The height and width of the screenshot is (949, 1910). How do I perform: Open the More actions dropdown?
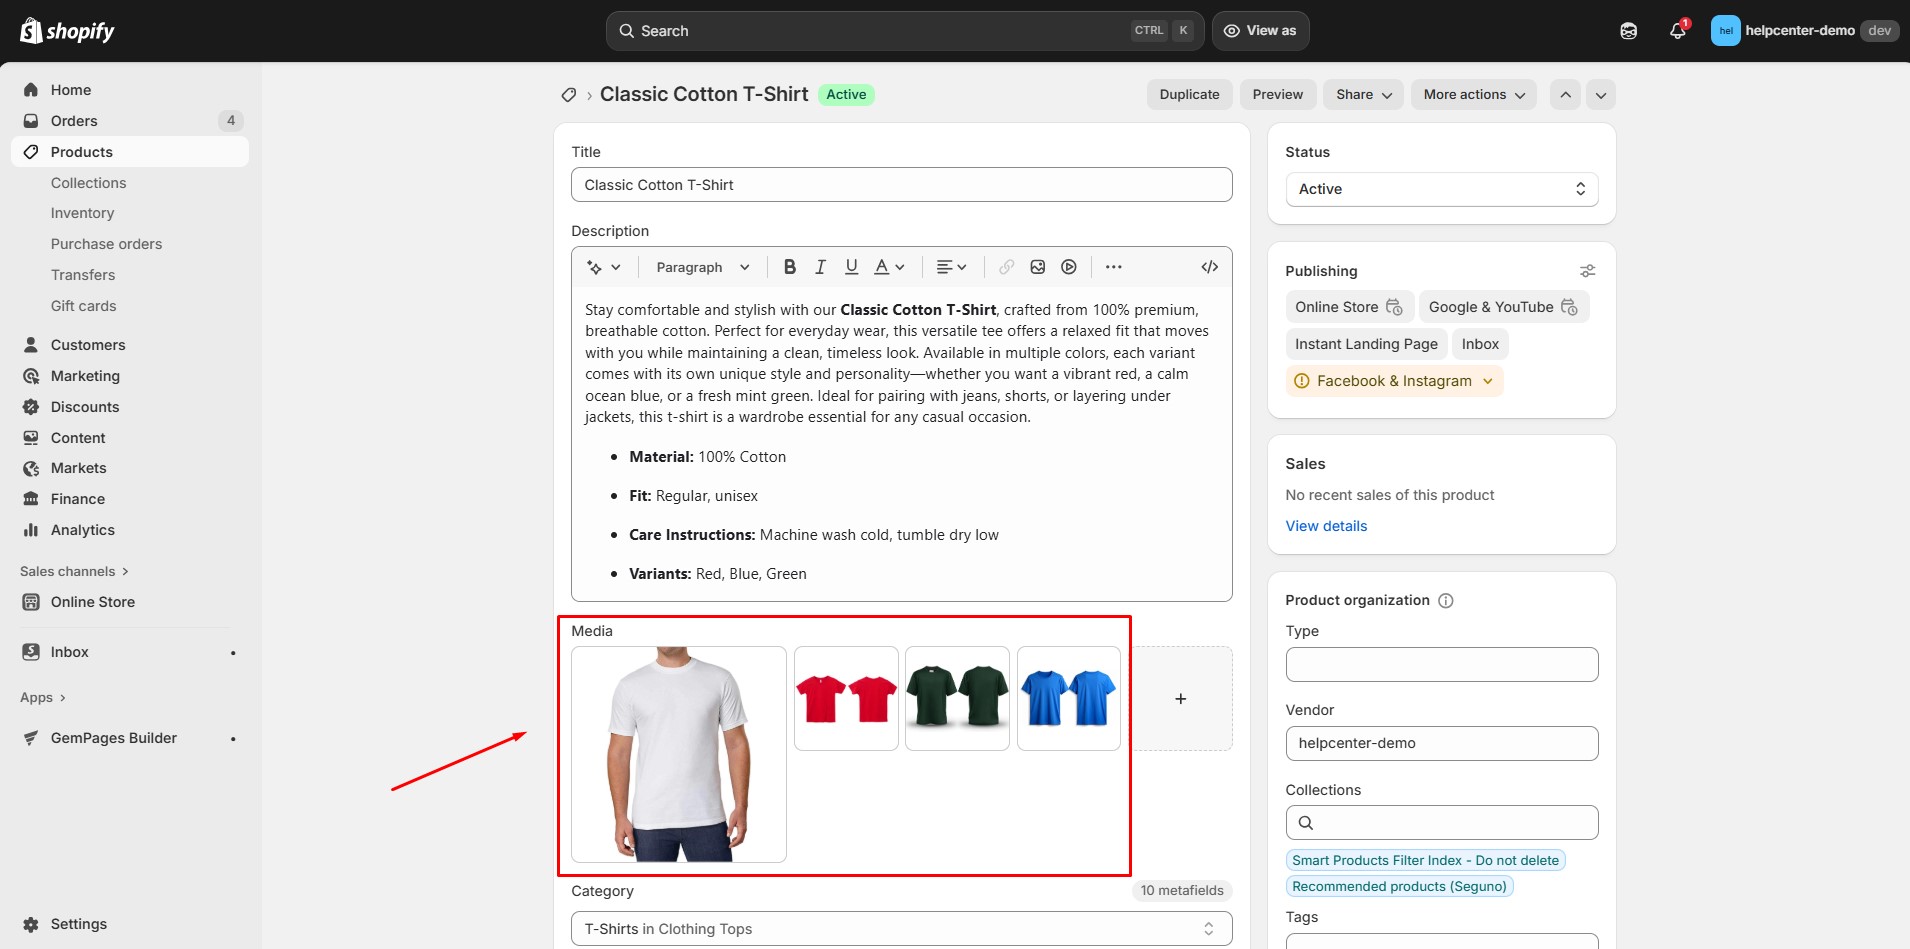pos(1473,95)
